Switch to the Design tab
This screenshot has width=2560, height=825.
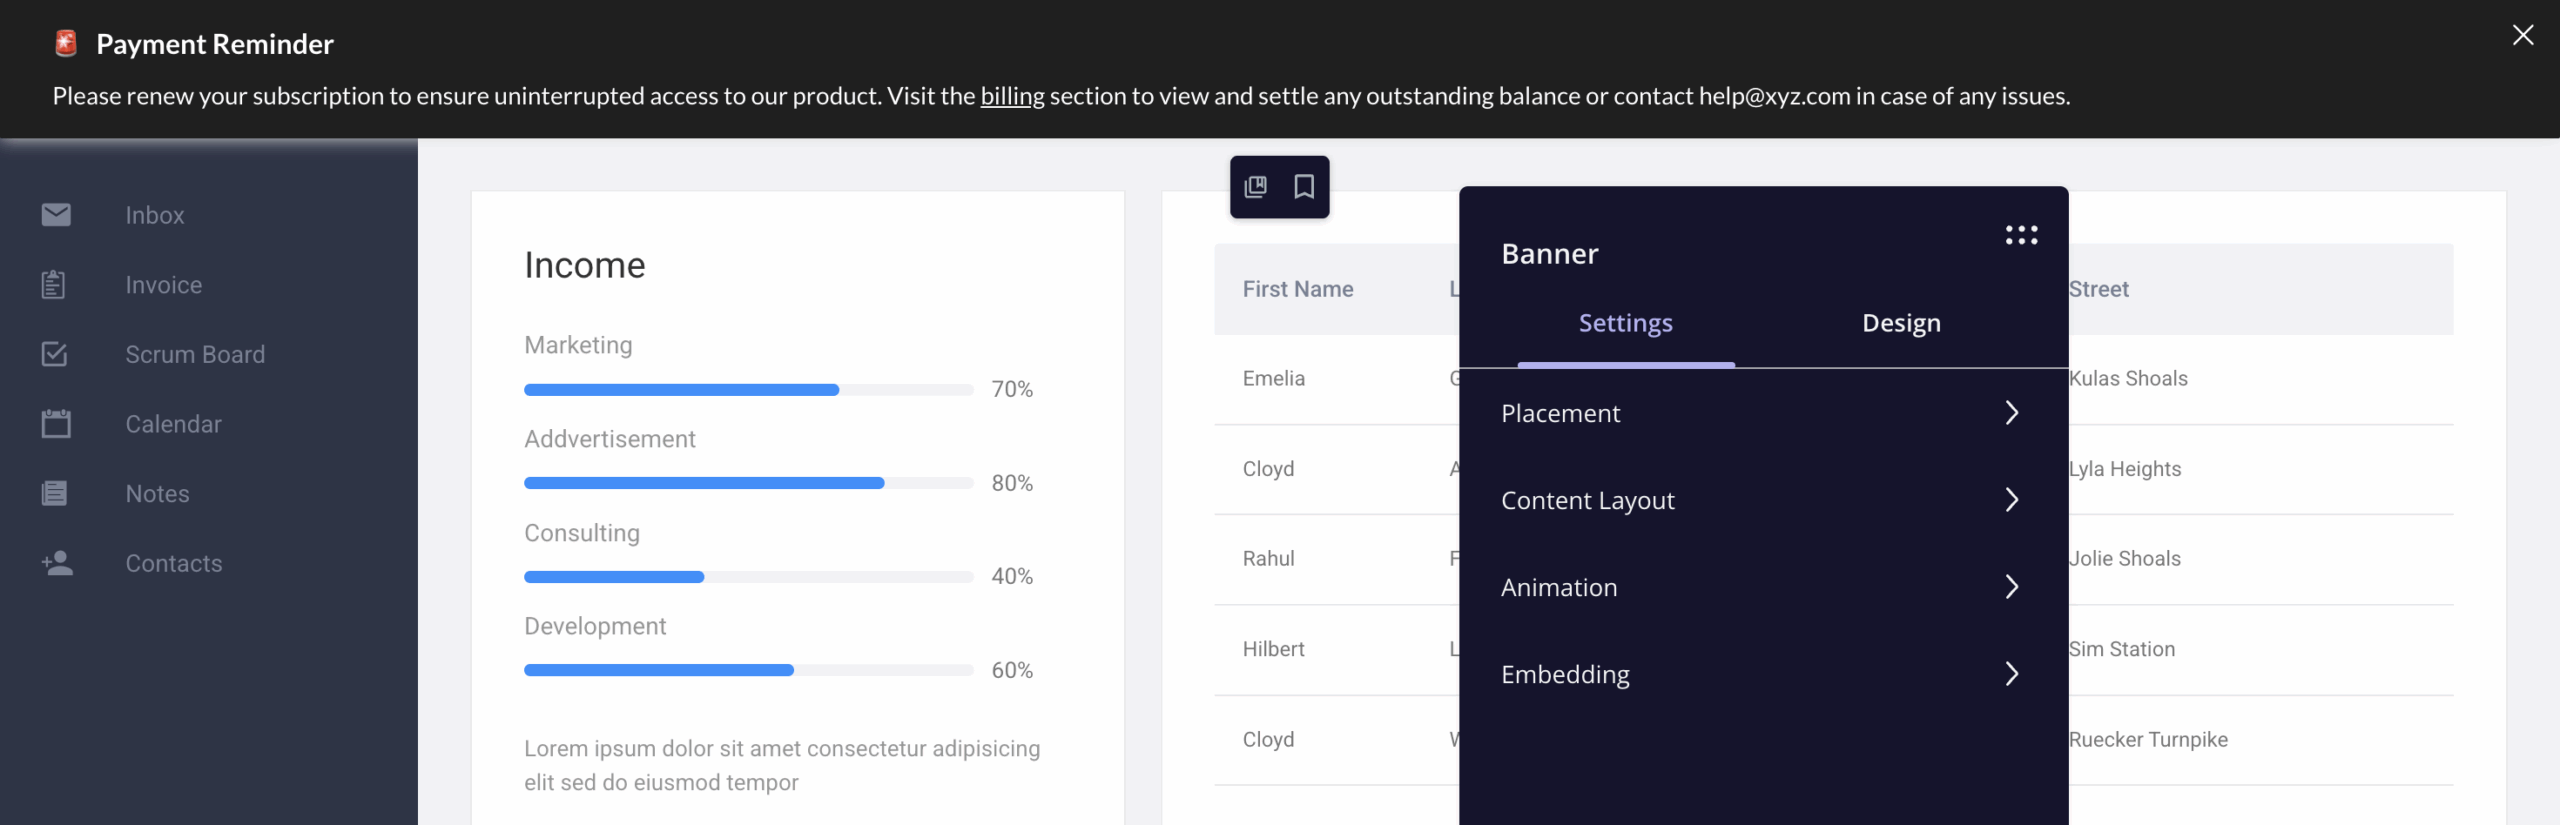(1900, 322)
